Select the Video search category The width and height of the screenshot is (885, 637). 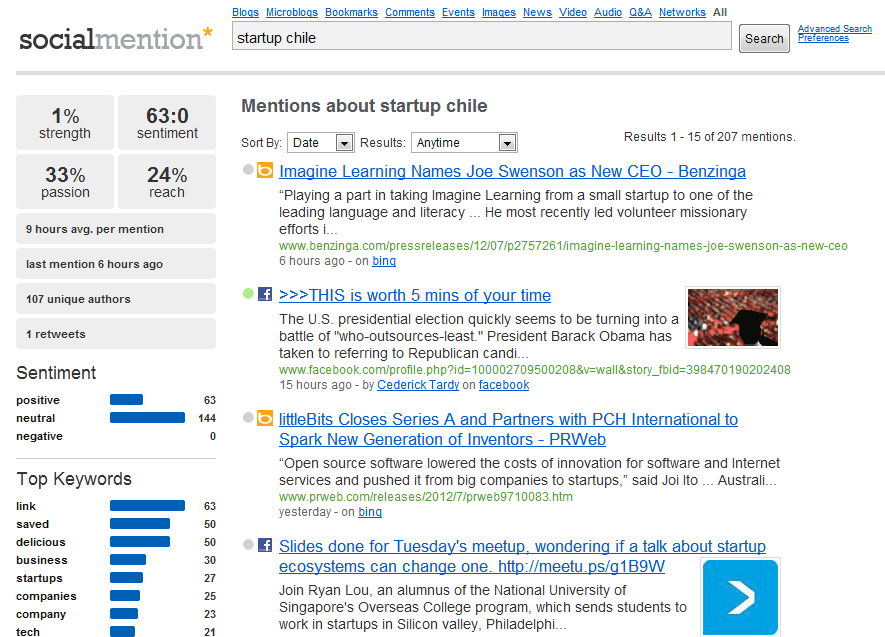tap(573, 12)
